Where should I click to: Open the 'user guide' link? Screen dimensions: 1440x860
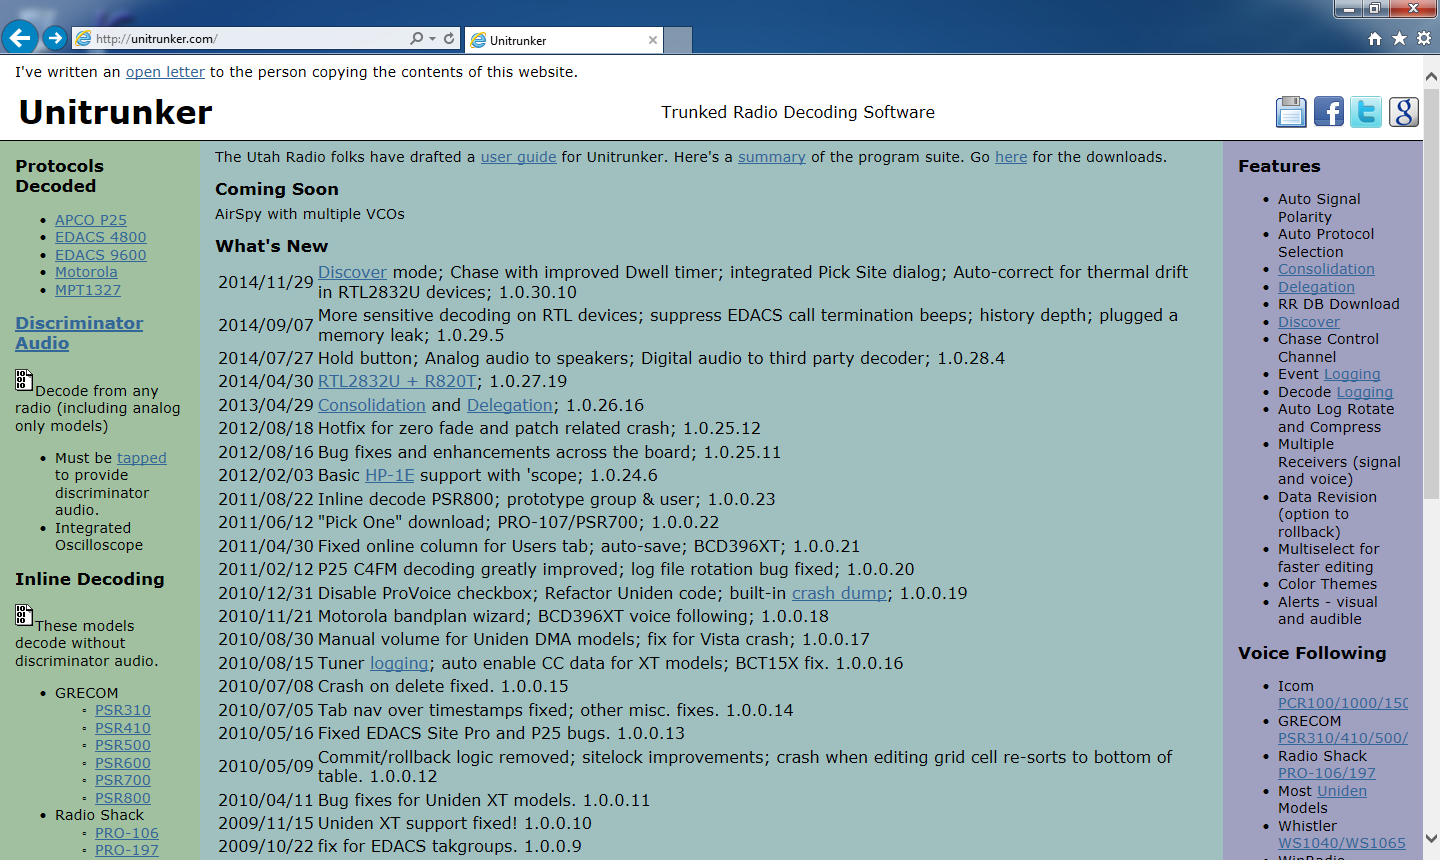tap(518, 157)
